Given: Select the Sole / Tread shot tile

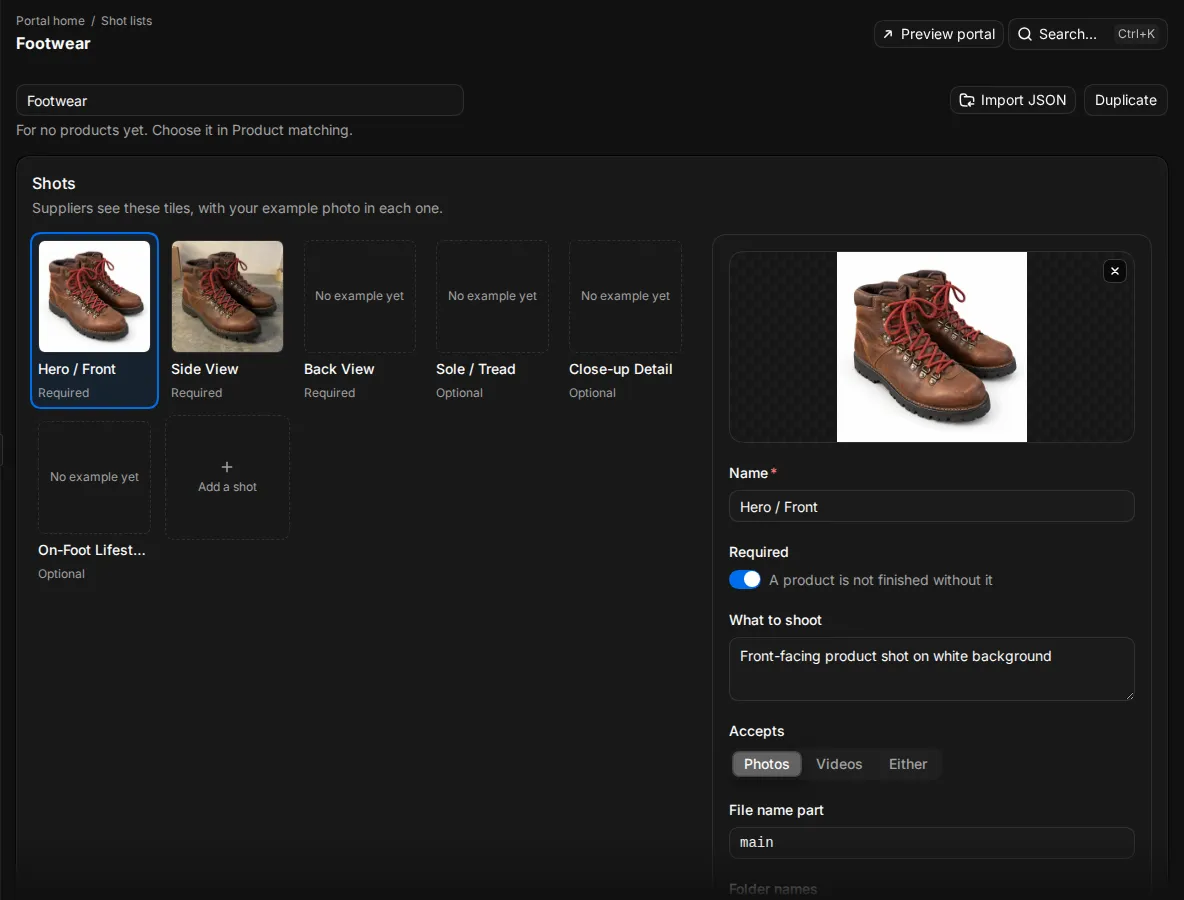Looking at the screenshot, I should [492, 296].
